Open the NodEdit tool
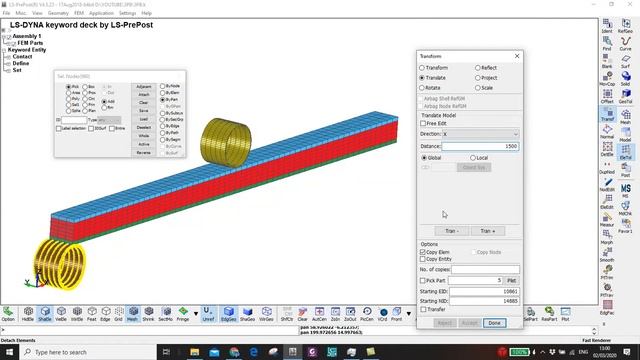 [x=607, y=184]
